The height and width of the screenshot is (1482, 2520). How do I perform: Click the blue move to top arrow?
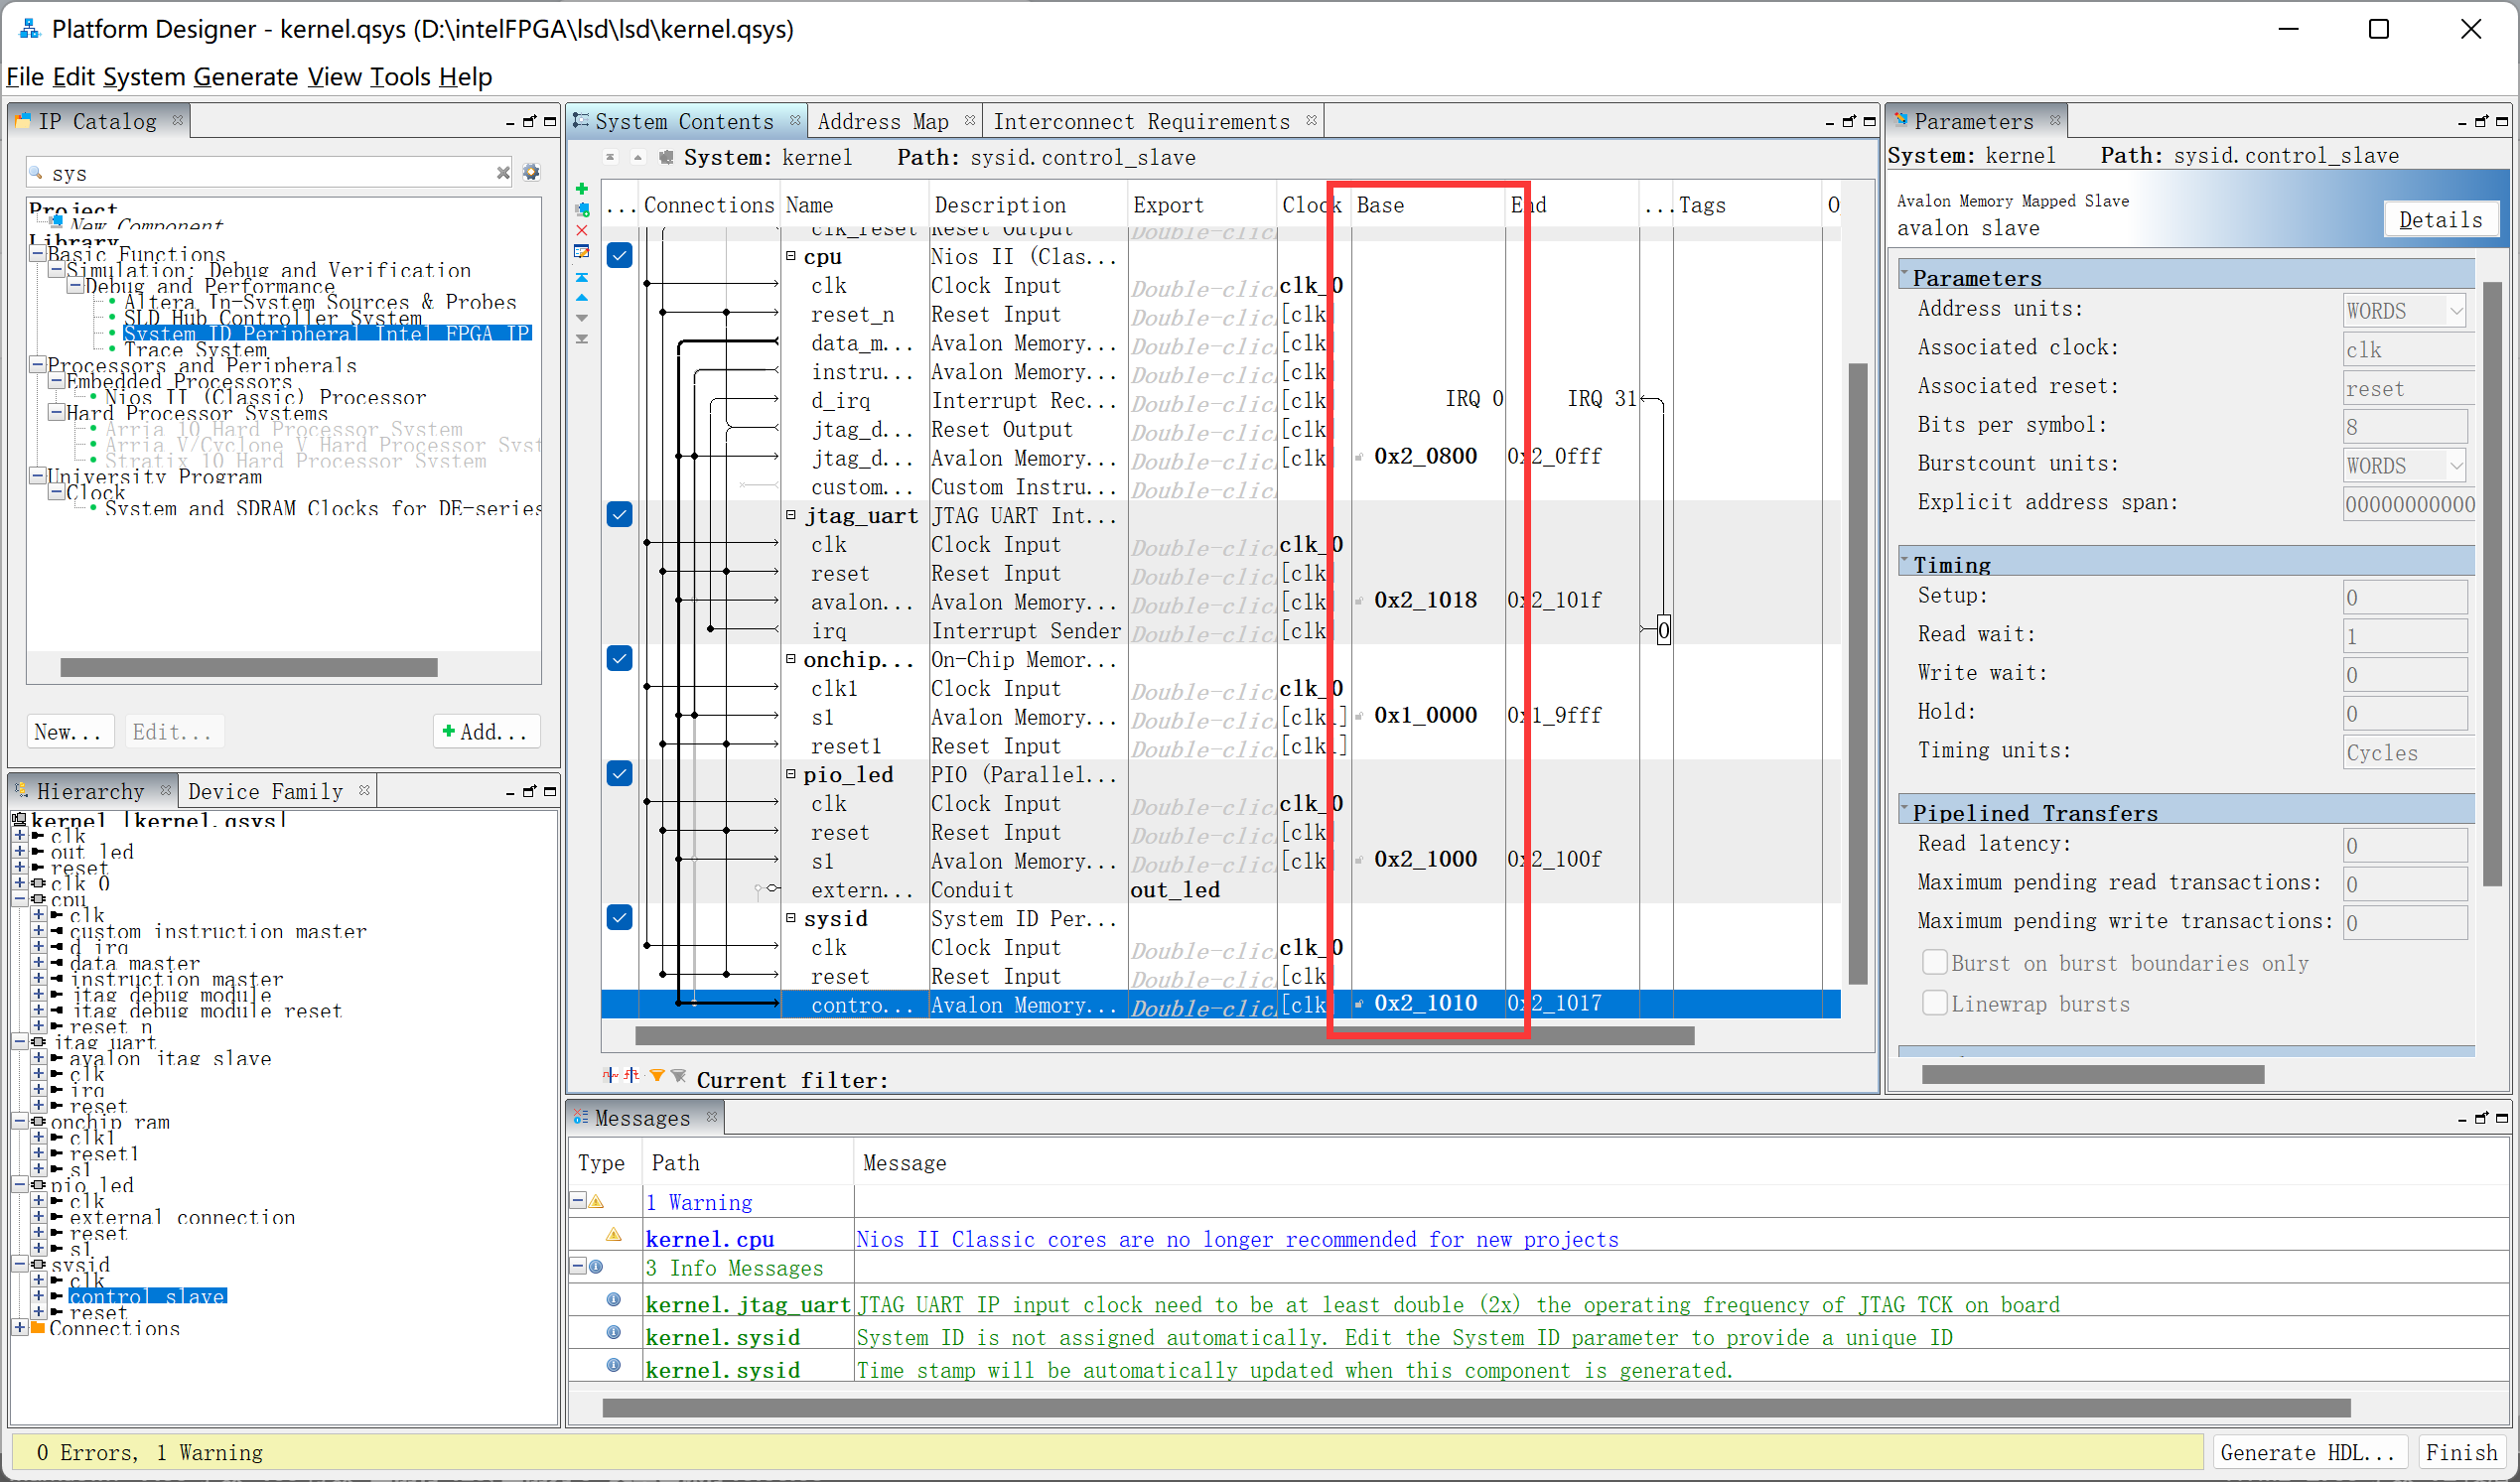(x=582, y=277)
